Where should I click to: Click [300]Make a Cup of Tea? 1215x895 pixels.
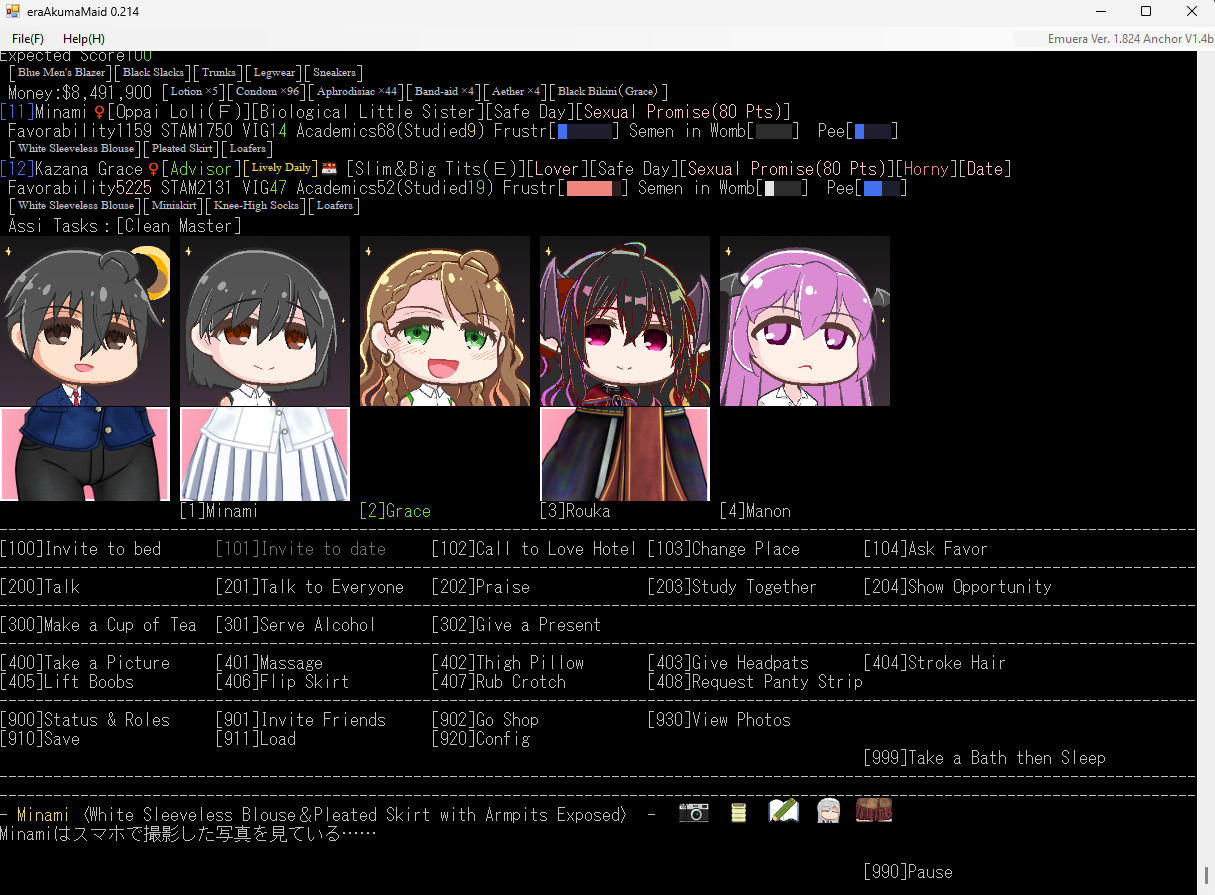point(98,625)
